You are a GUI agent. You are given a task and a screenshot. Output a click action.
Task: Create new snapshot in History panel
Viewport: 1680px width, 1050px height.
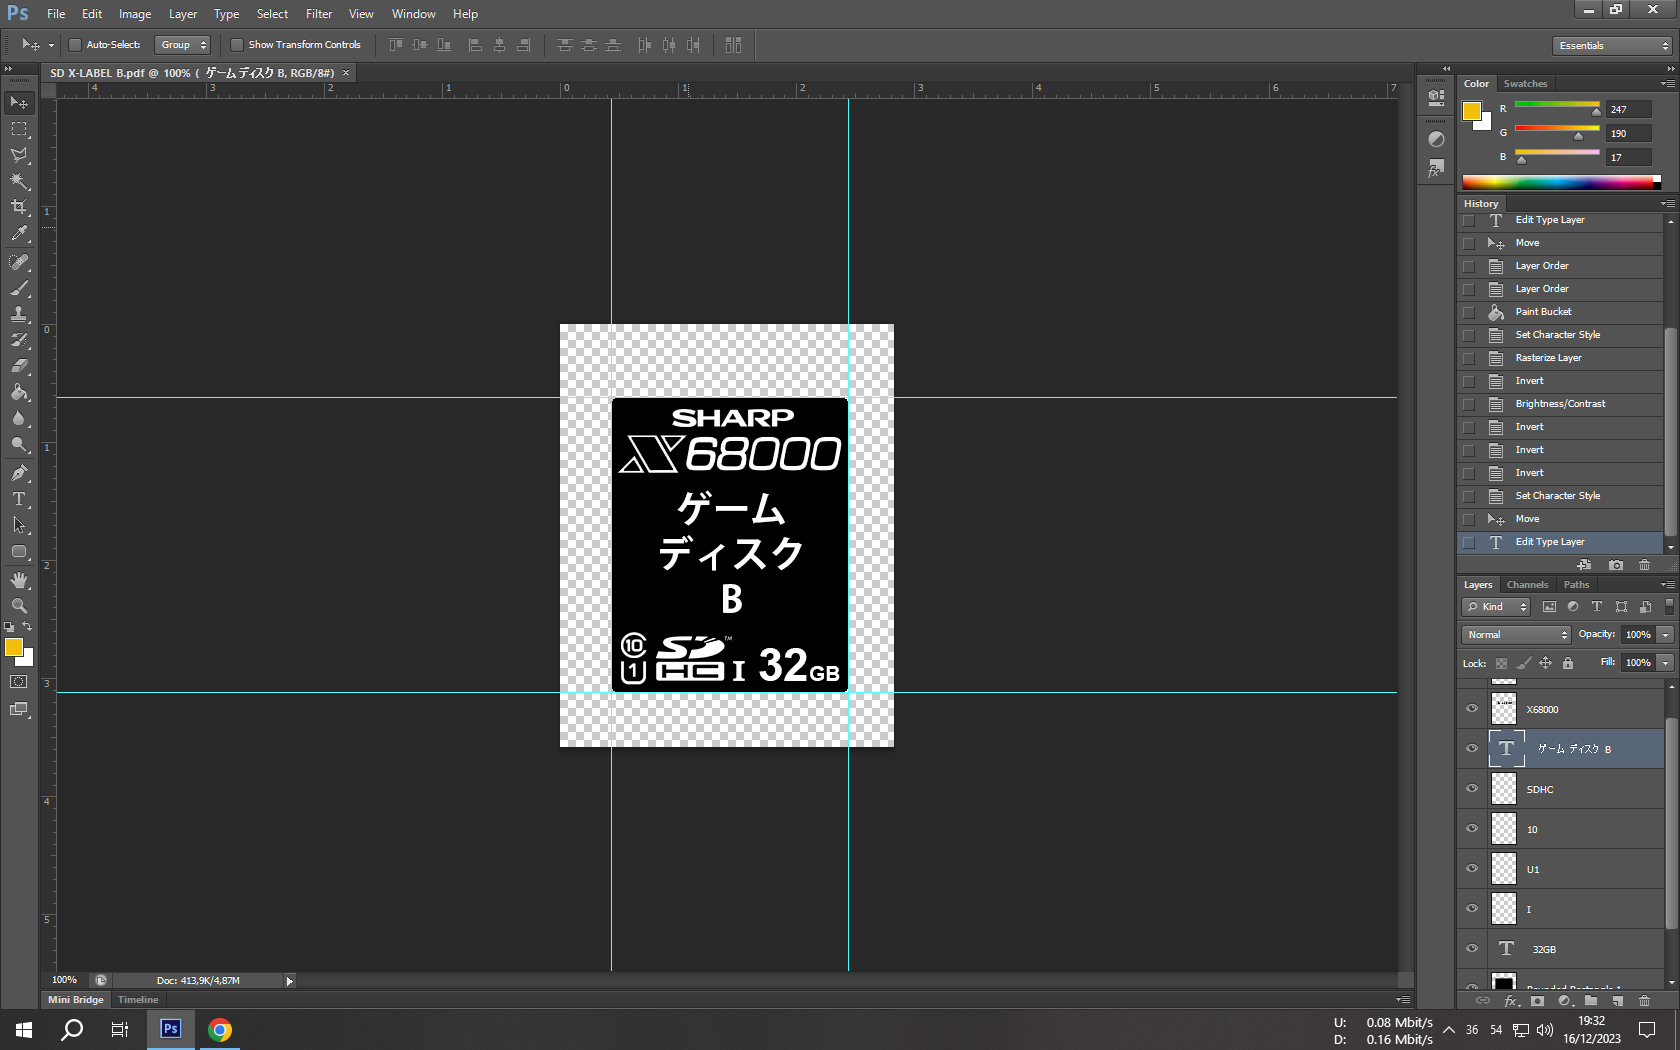[x=1616, y=565]
